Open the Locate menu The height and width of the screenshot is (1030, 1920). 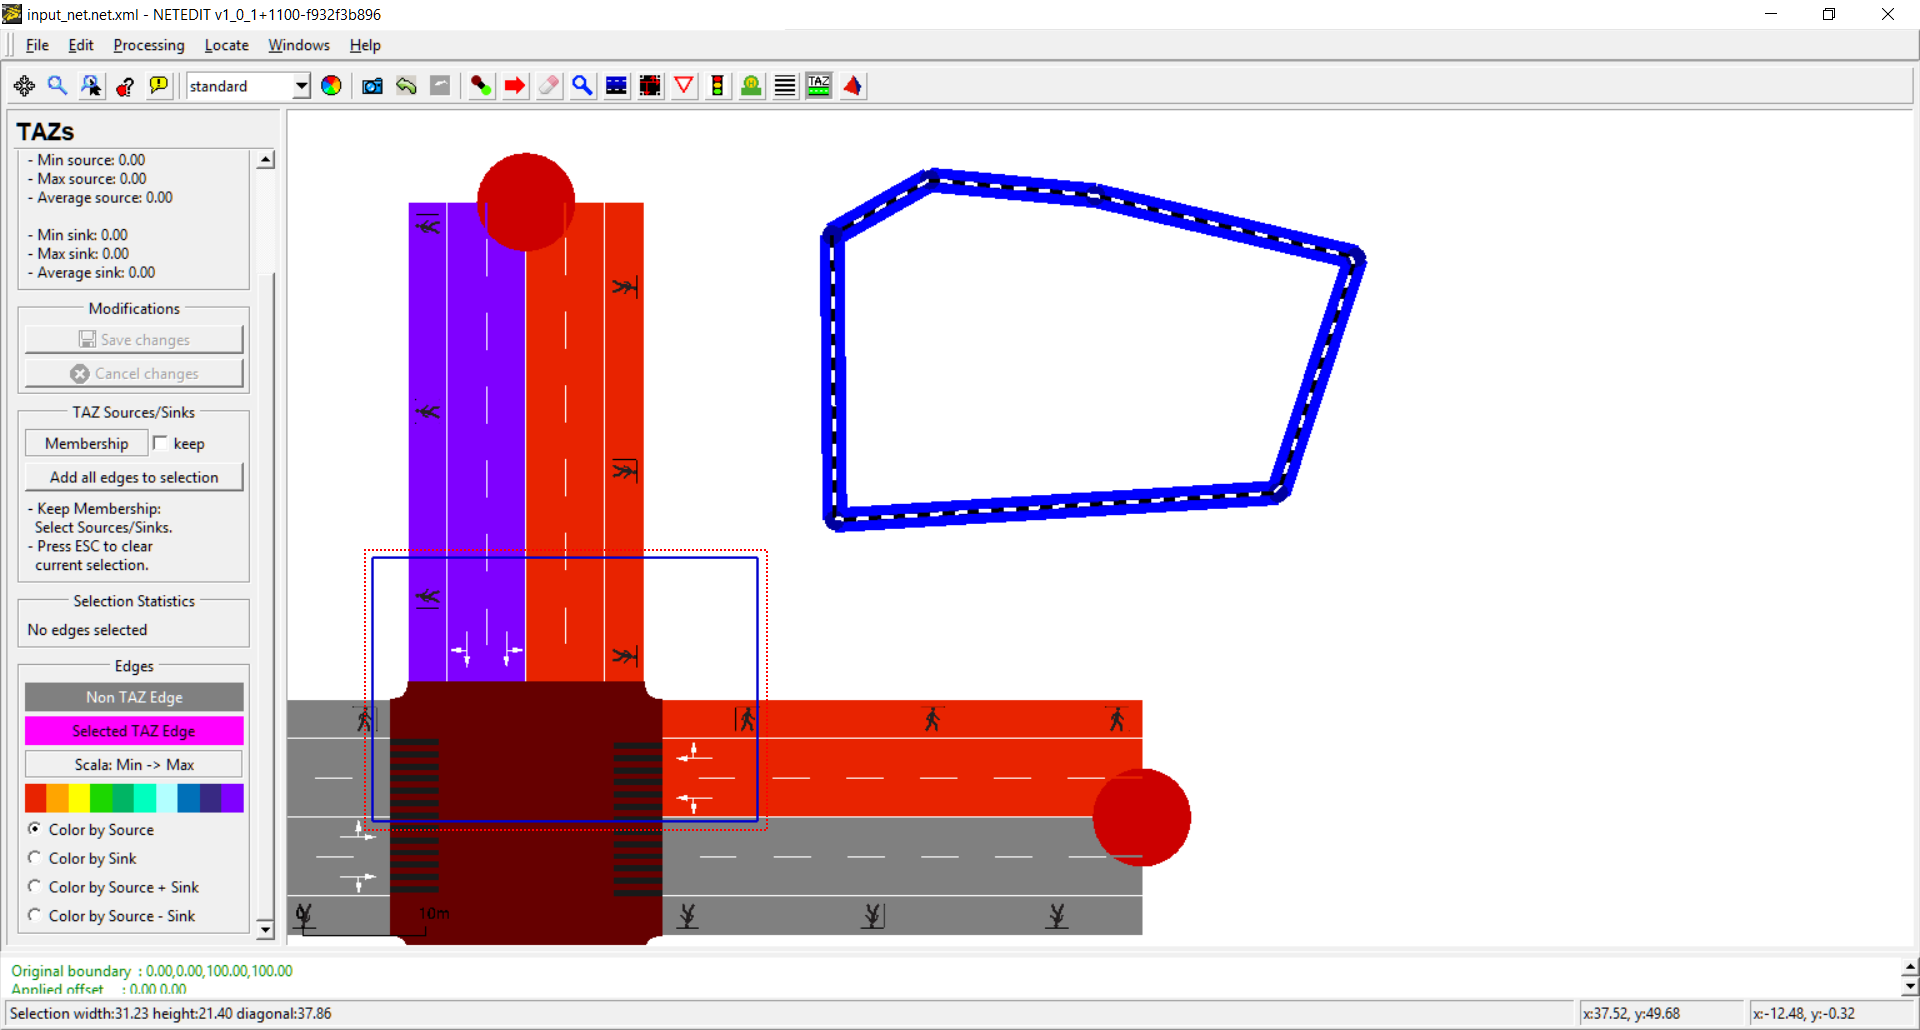(x=226, y=45)
